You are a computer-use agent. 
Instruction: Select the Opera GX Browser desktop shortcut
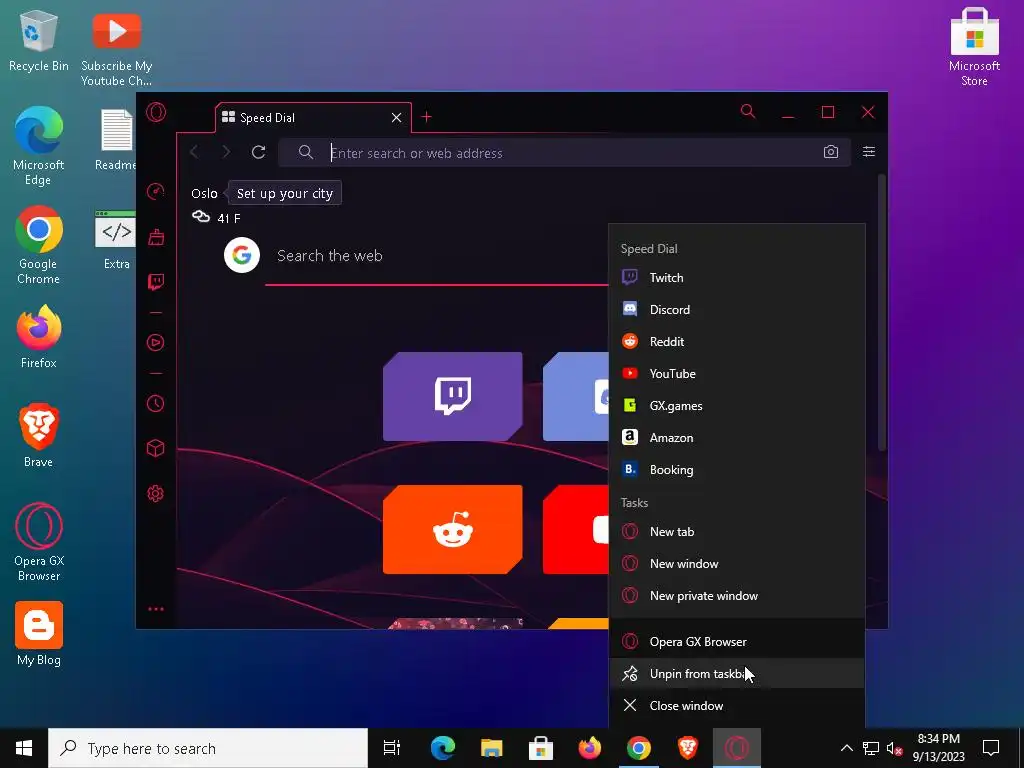(39, 542)
